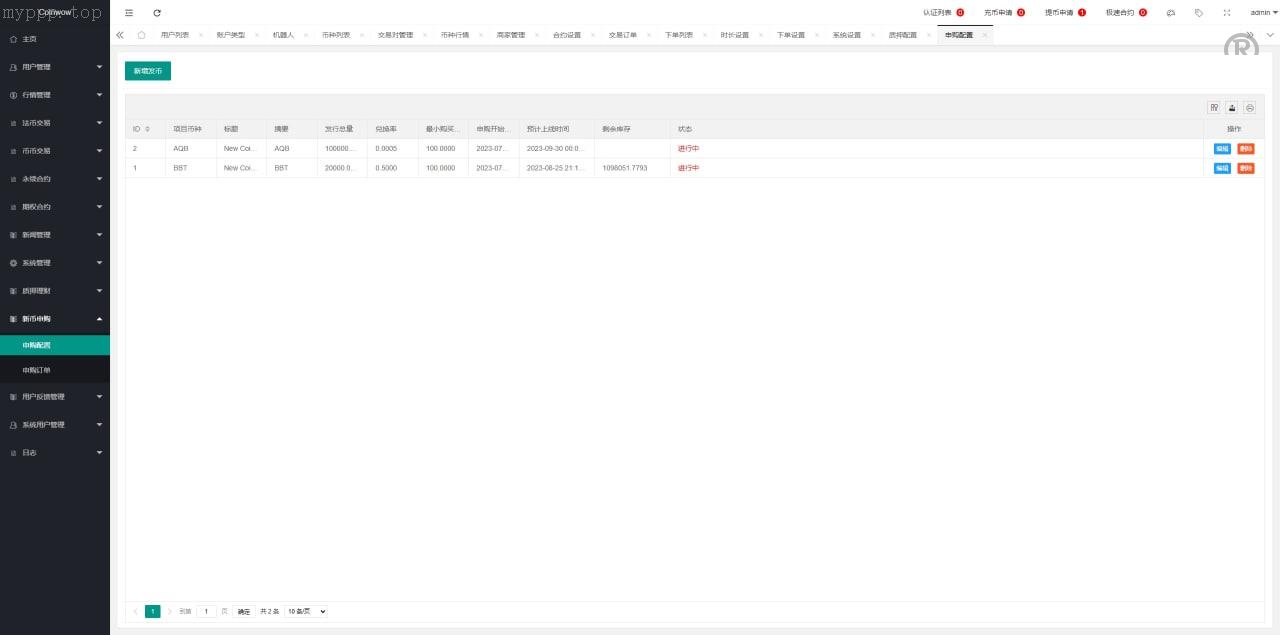Click the page number input field
This screenshot has height=635, width=1280.
[x=206, y=611]
